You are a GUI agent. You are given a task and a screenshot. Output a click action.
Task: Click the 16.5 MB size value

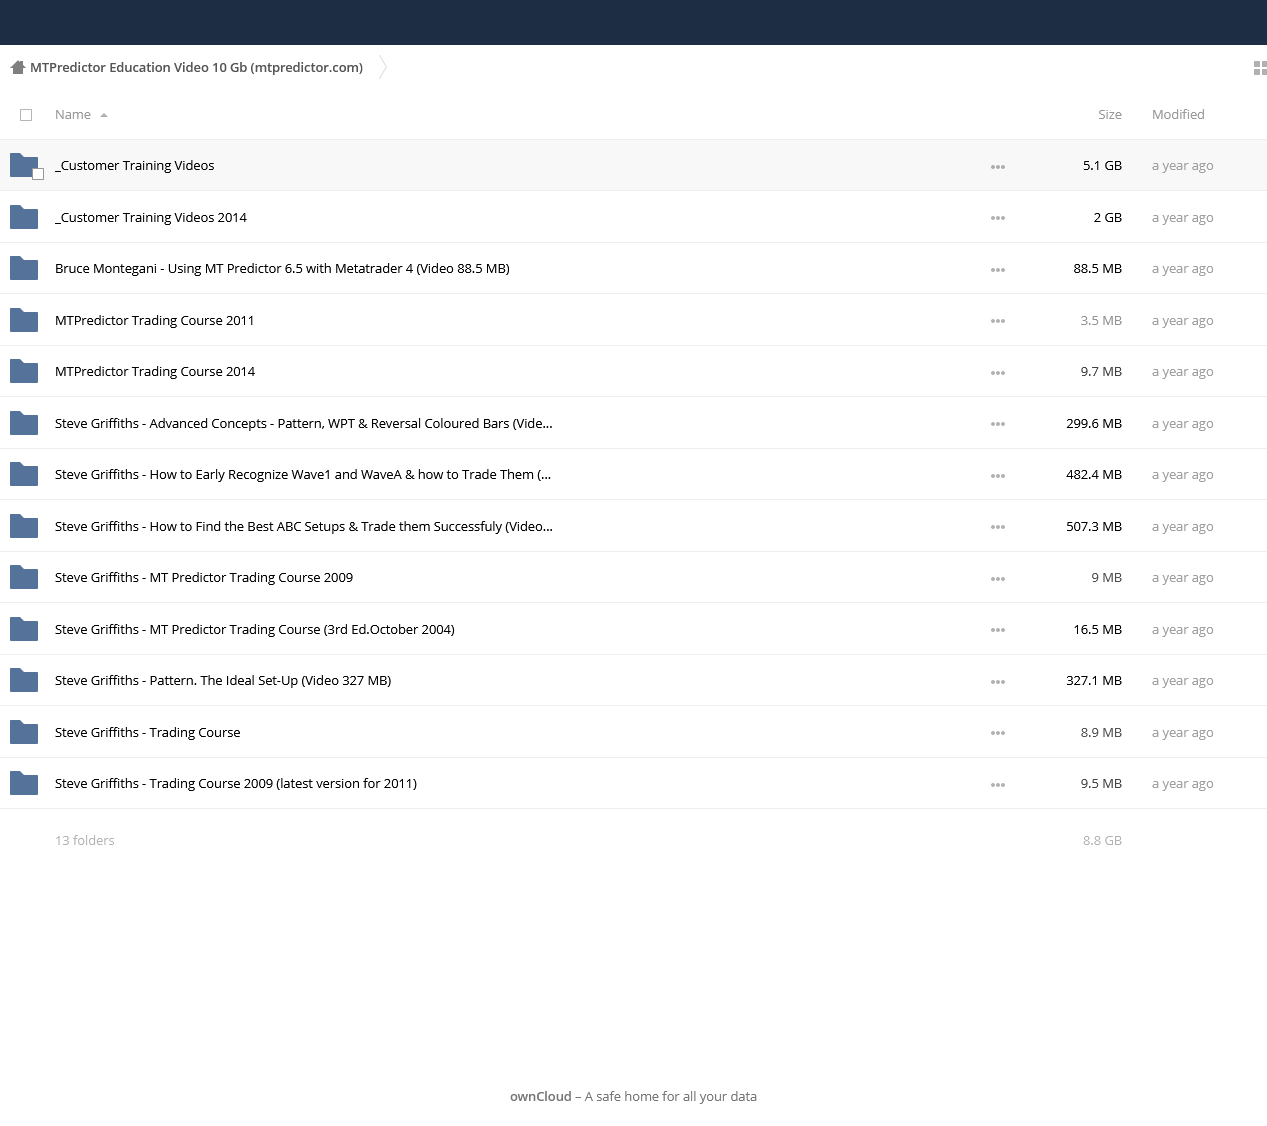(x=1098, y=629)
